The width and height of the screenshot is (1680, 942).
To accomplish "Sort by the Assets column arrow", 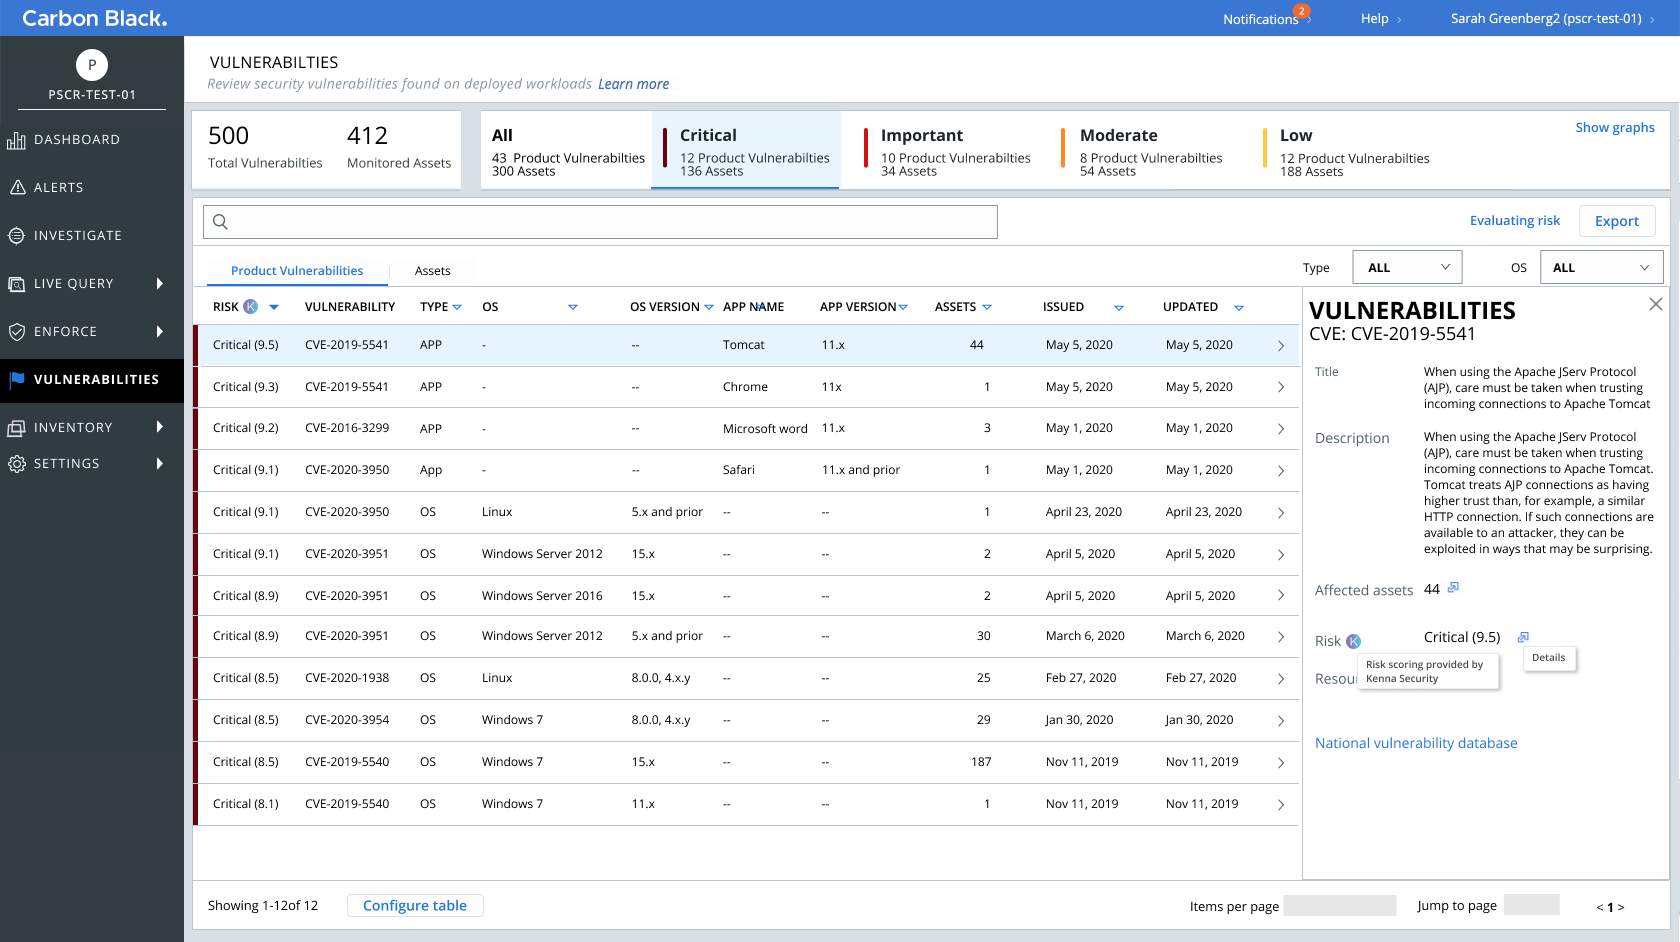I will tap(987, 308).
